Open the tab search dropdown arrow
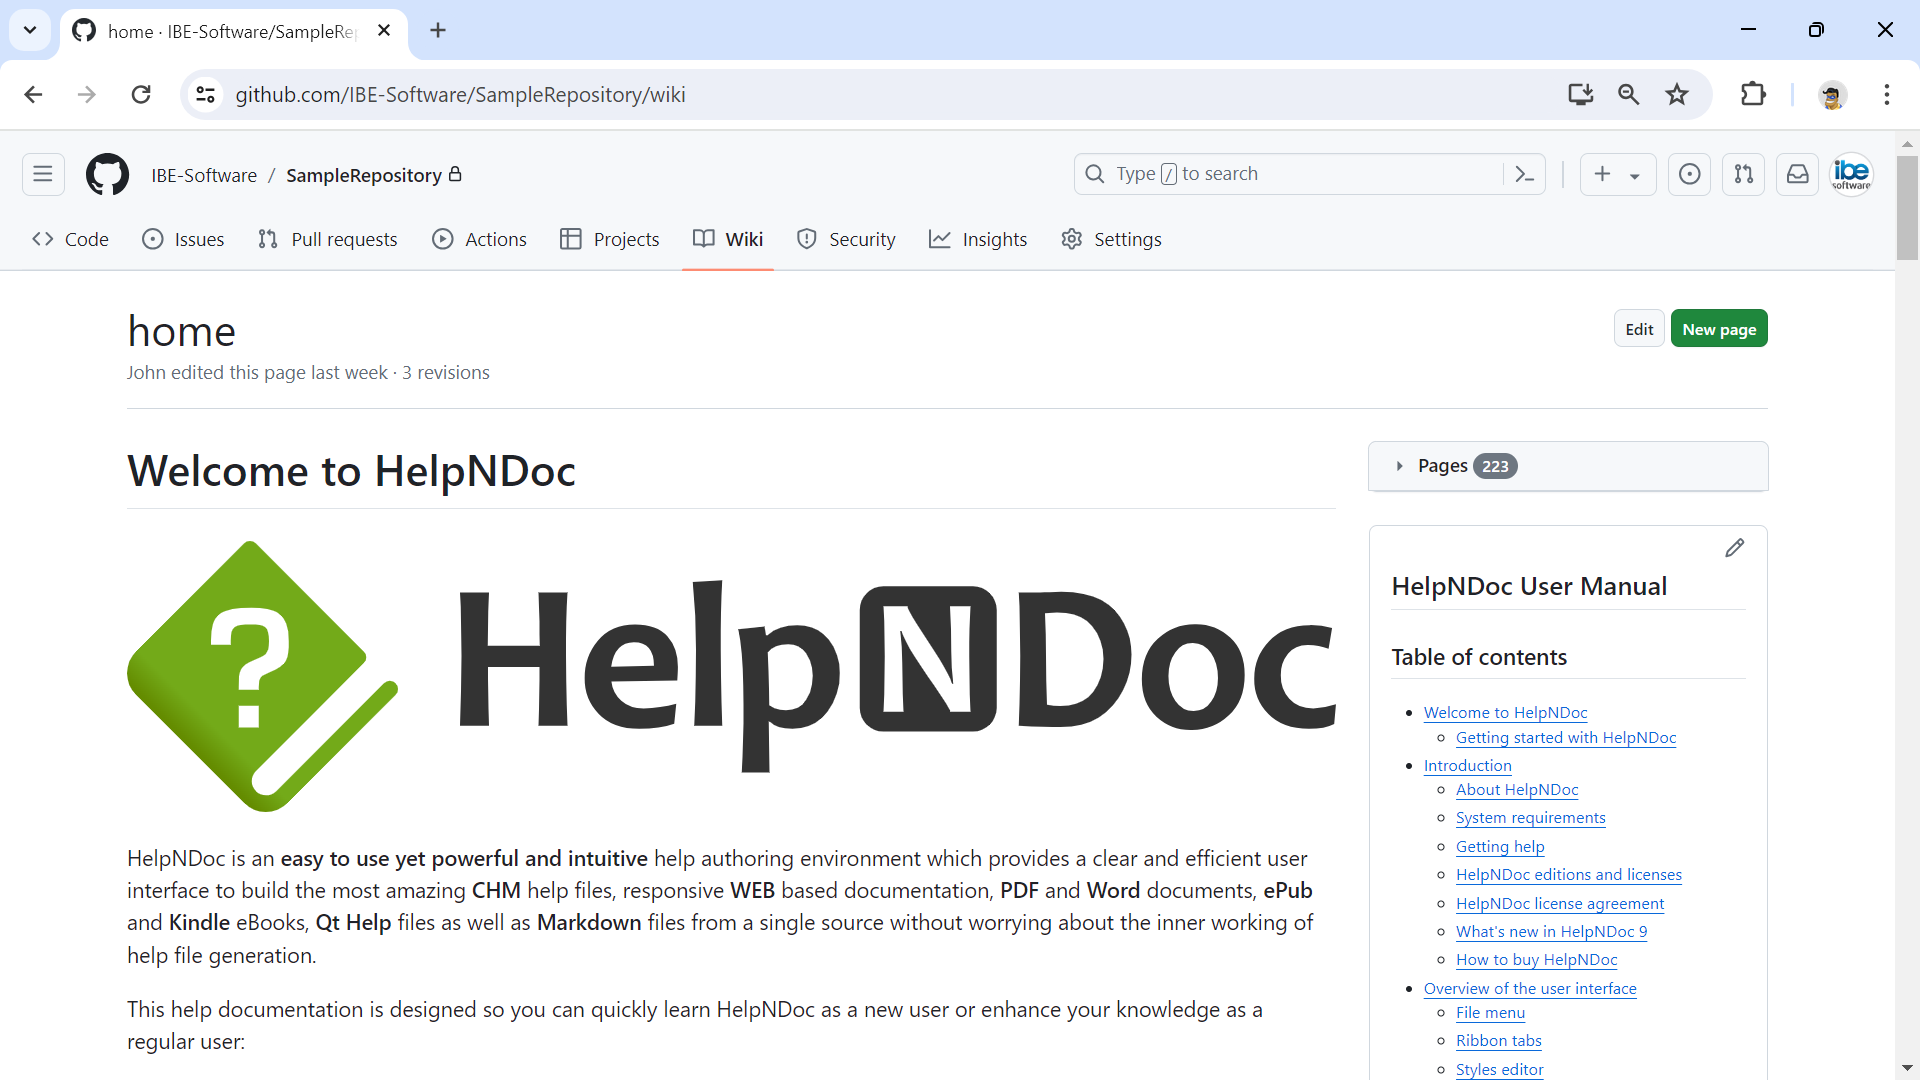Viewport: 1920px width, 1080px height. pyautogui.click(x=30, y=30)
